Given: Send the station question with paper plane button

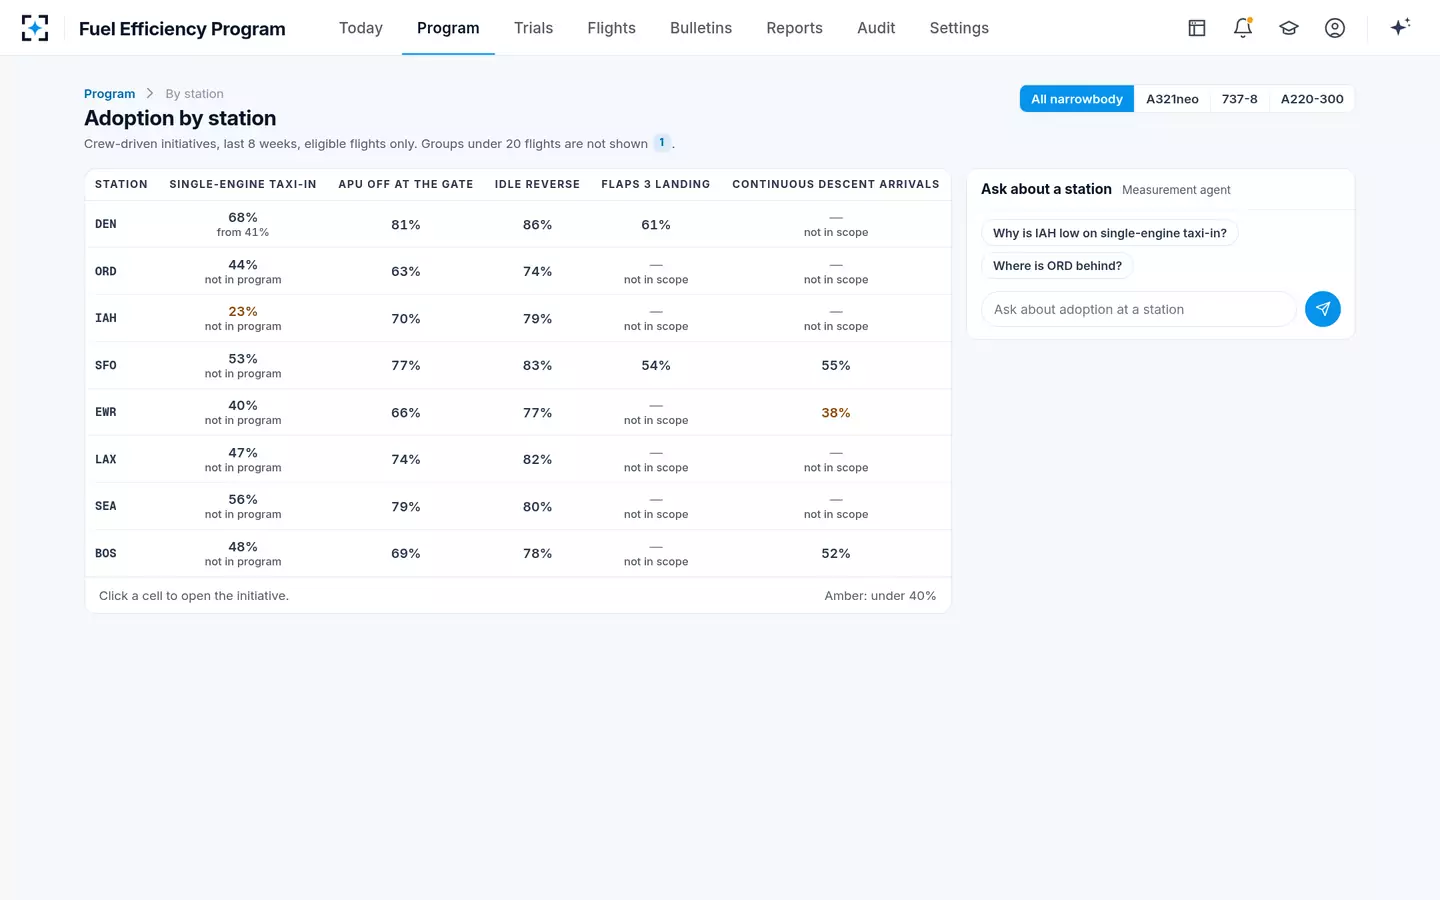Looking at the screenshot, I should 1323,309.
